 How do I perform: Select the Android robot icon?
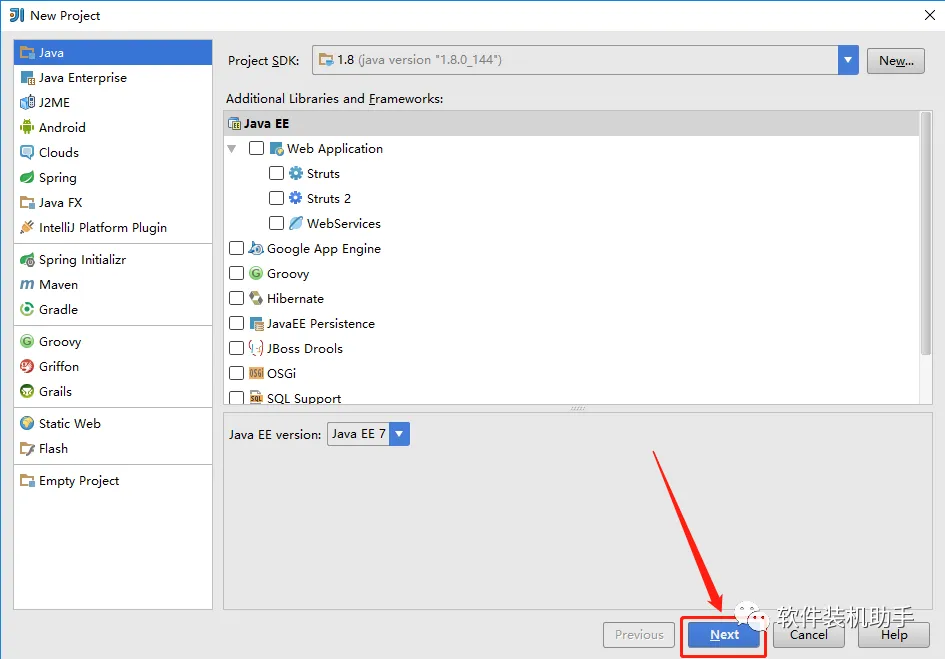click(x=27, y=127)
